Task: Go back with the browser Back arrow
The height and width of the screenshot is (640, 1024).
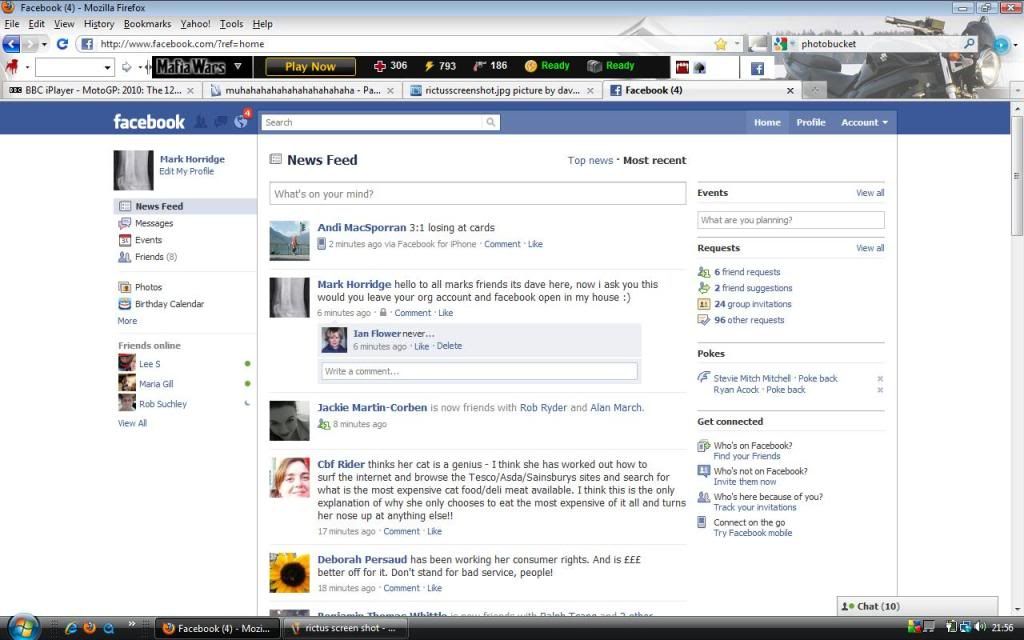Action: click(x=11, y=44)
